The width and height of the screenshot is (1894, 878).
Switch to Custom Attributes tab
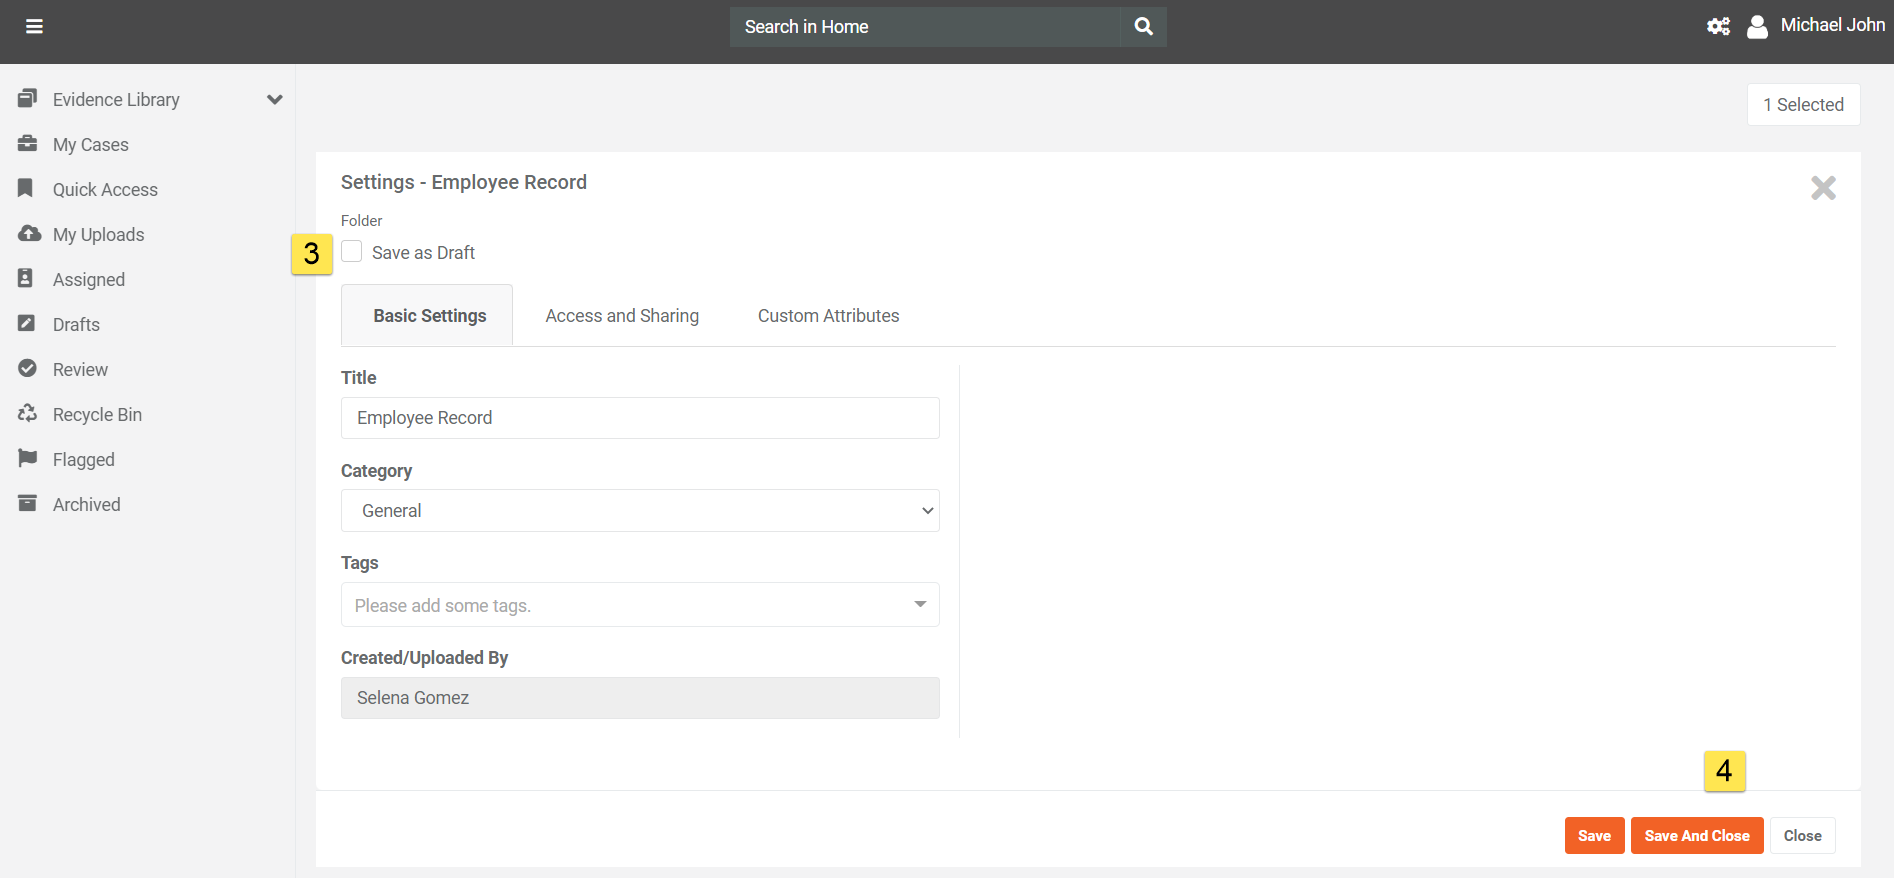tap(828, 316)
